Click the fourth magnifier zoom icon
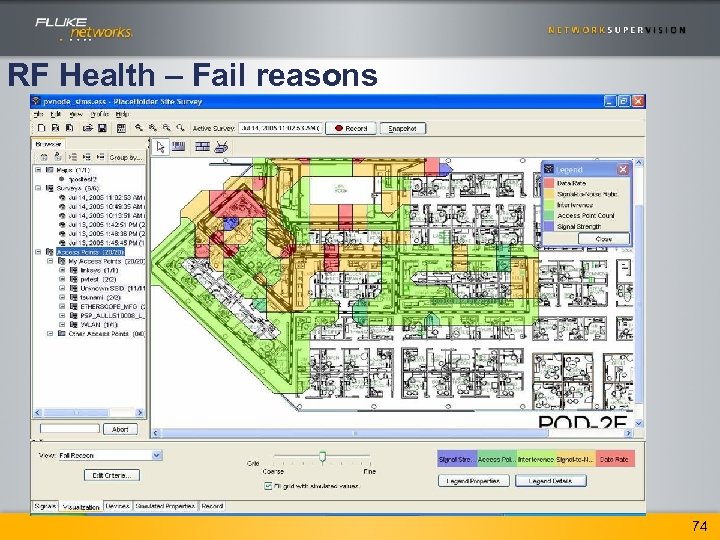720x540 pixels. point(180,128)
